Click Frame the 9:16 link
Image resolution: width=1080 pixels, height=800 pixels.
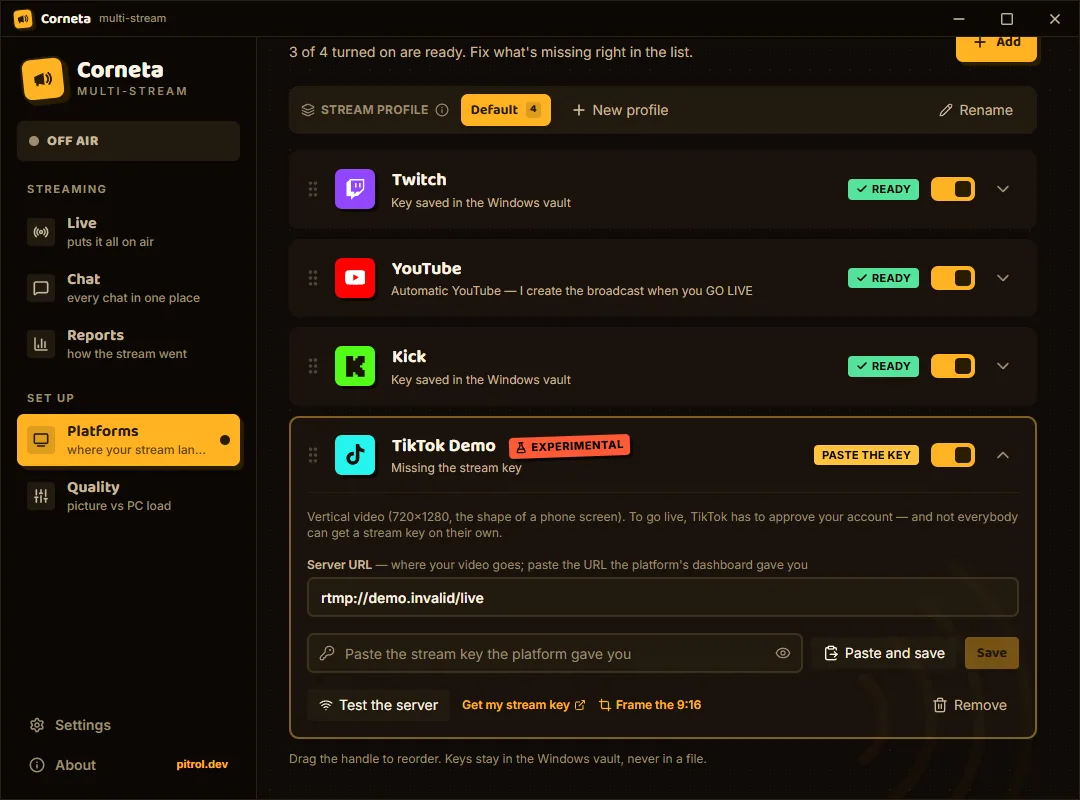(650, 705)
